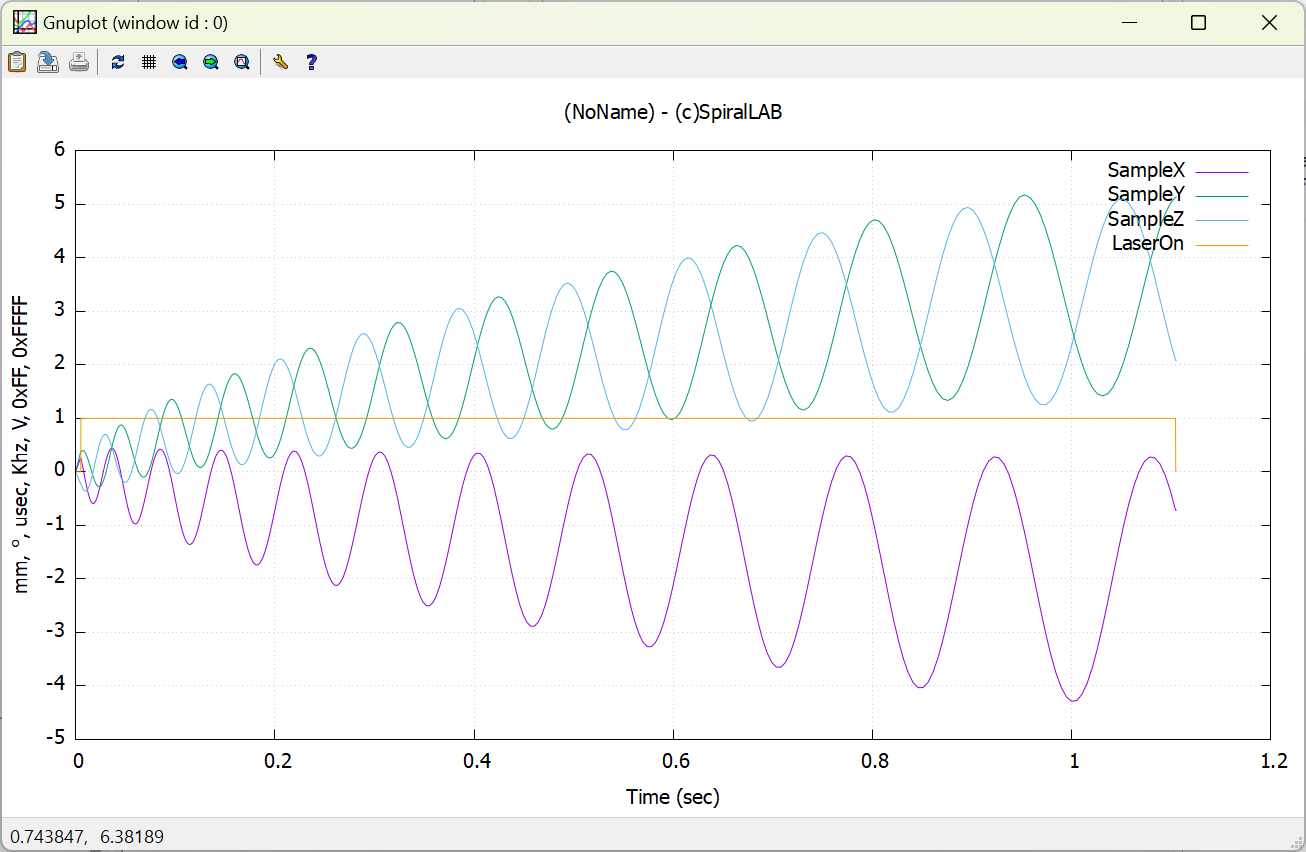Open the wrench configuration dialog
Screen dimensions: 1306x852
281,62
